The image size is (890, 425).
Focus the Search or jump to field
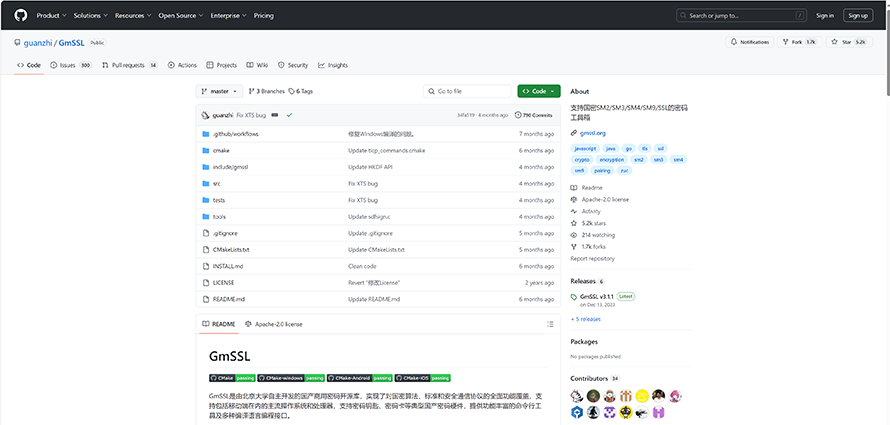[x=741, y=16]
